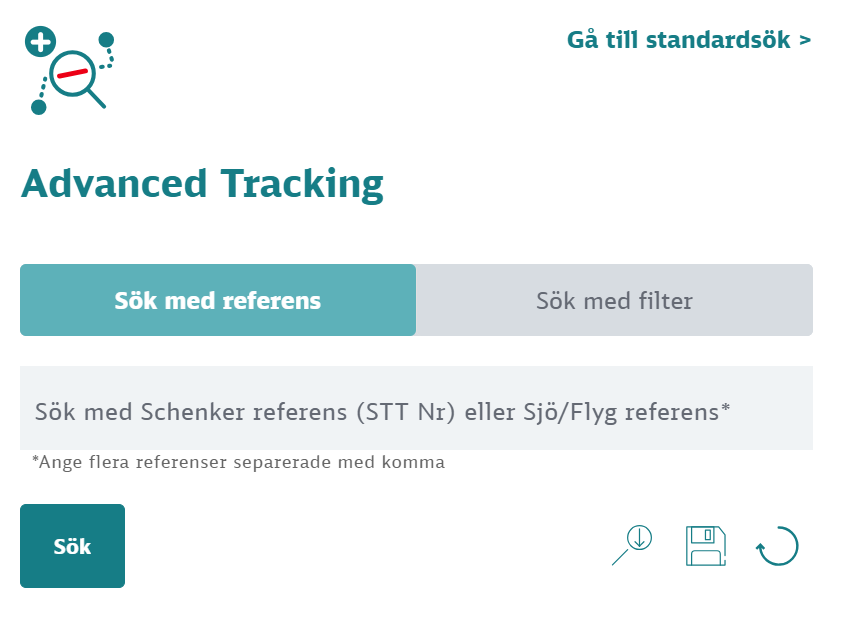Screen dimensions: 850x630
Task: Switch to the Sök med referens tab
Action: (218, 300)
